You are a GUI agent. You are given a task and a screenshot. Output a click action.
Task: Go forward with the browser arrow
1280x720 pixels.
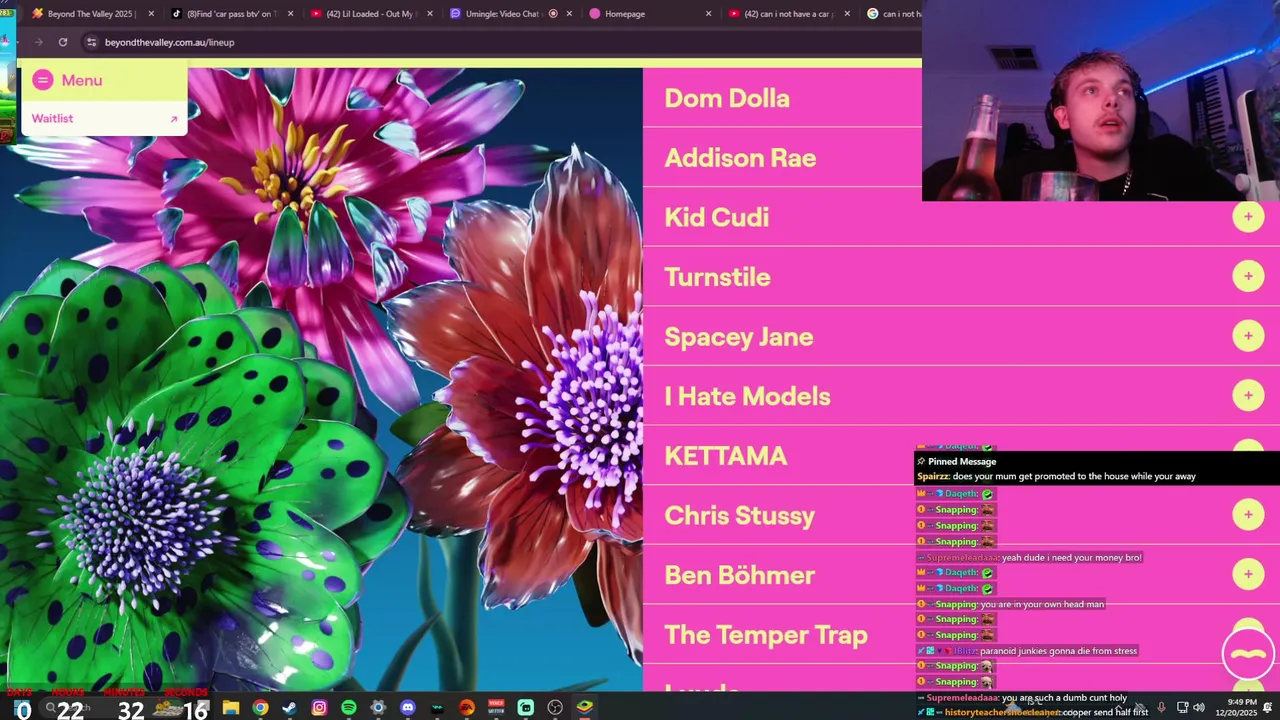point(38,42)
